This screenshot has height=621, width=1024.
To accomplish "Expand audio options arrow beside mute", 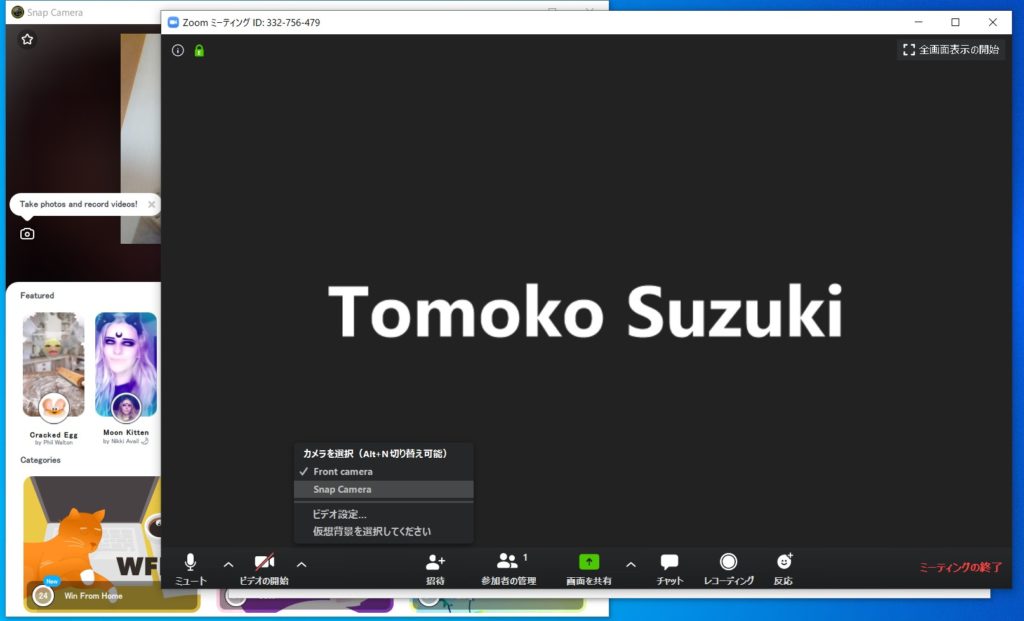I will (229, 564).
